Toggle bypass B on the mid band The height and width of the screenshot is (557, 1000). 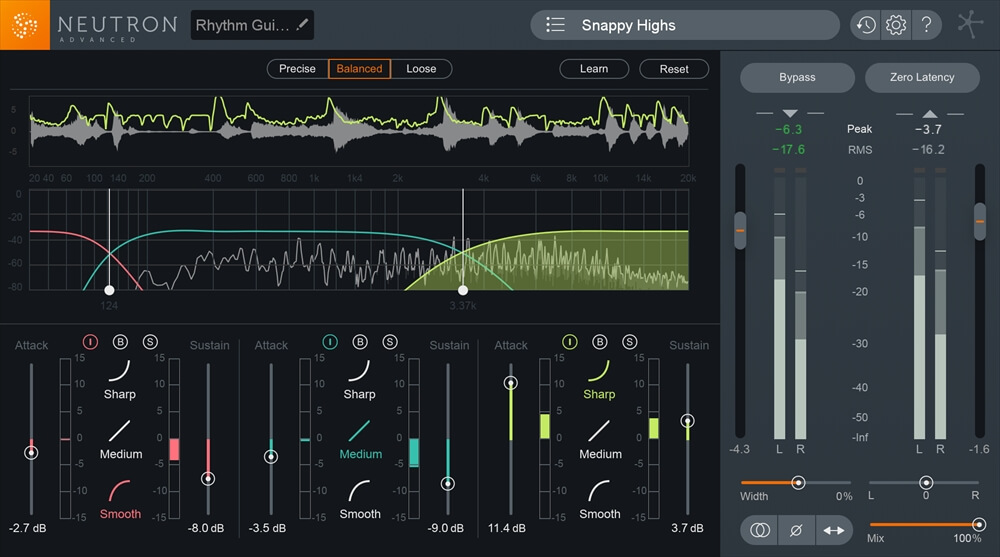tap(360, 342)
